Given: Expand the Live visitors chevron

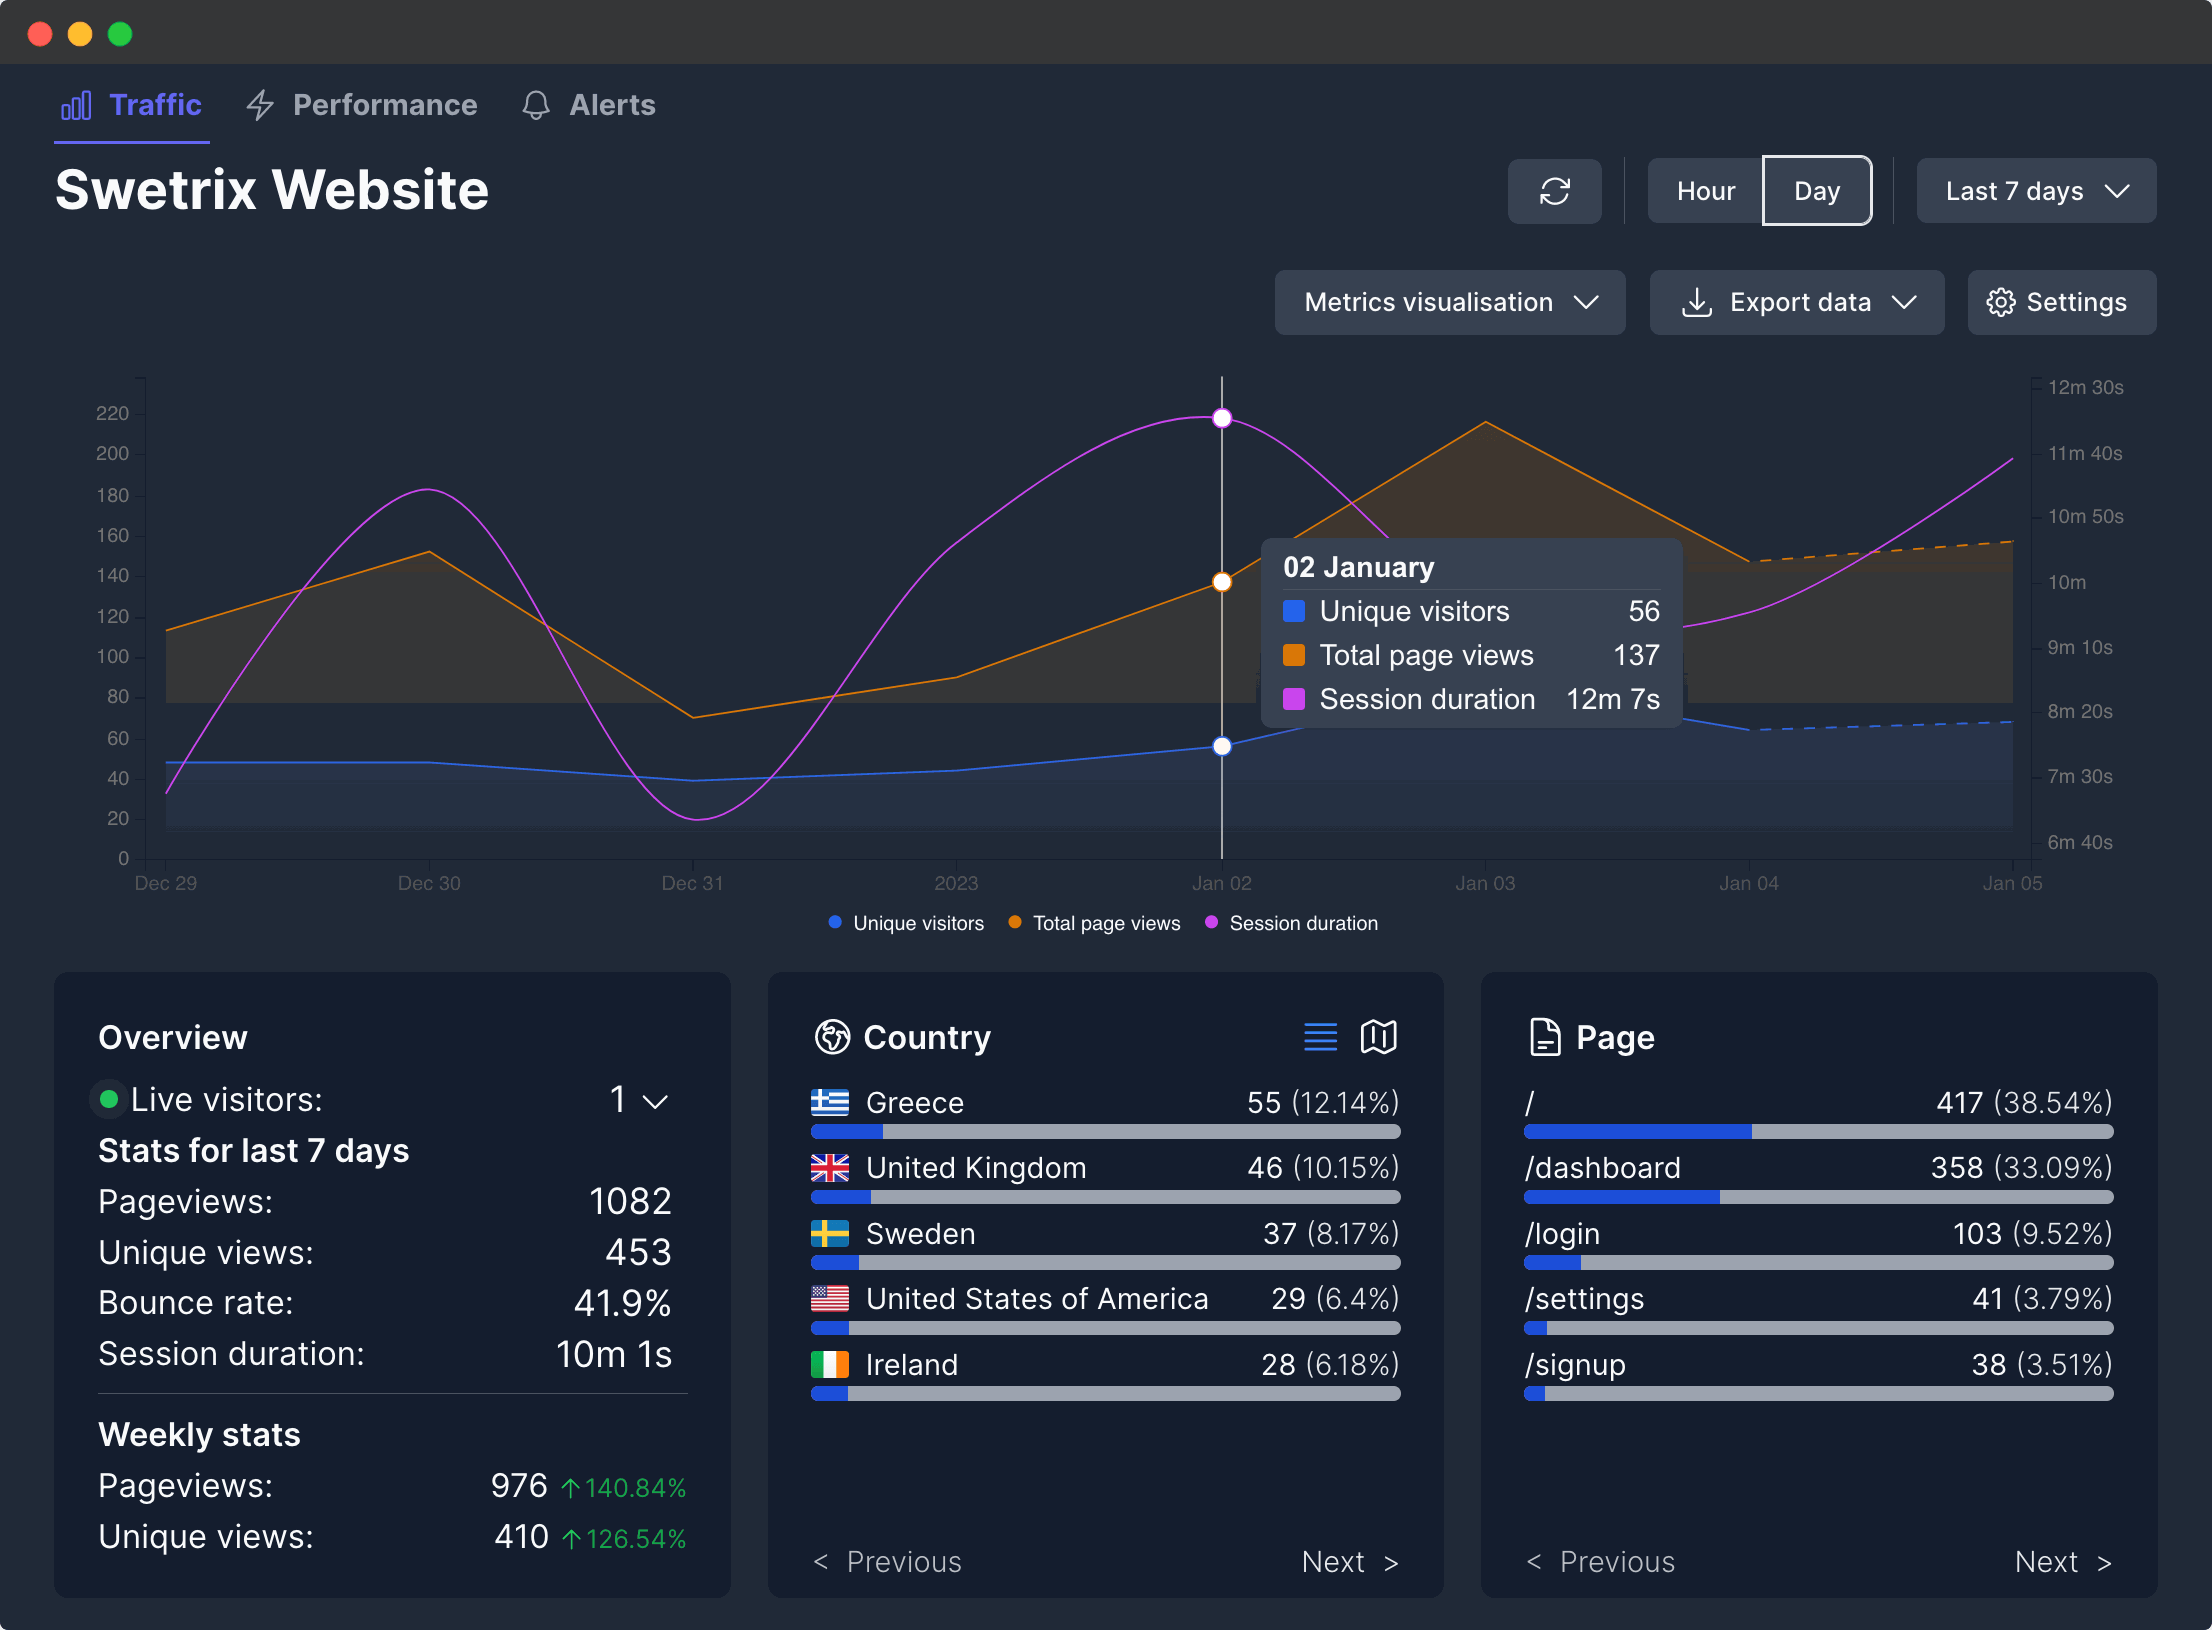Looking at the screenshot, I should click(x=657, y=1101).
